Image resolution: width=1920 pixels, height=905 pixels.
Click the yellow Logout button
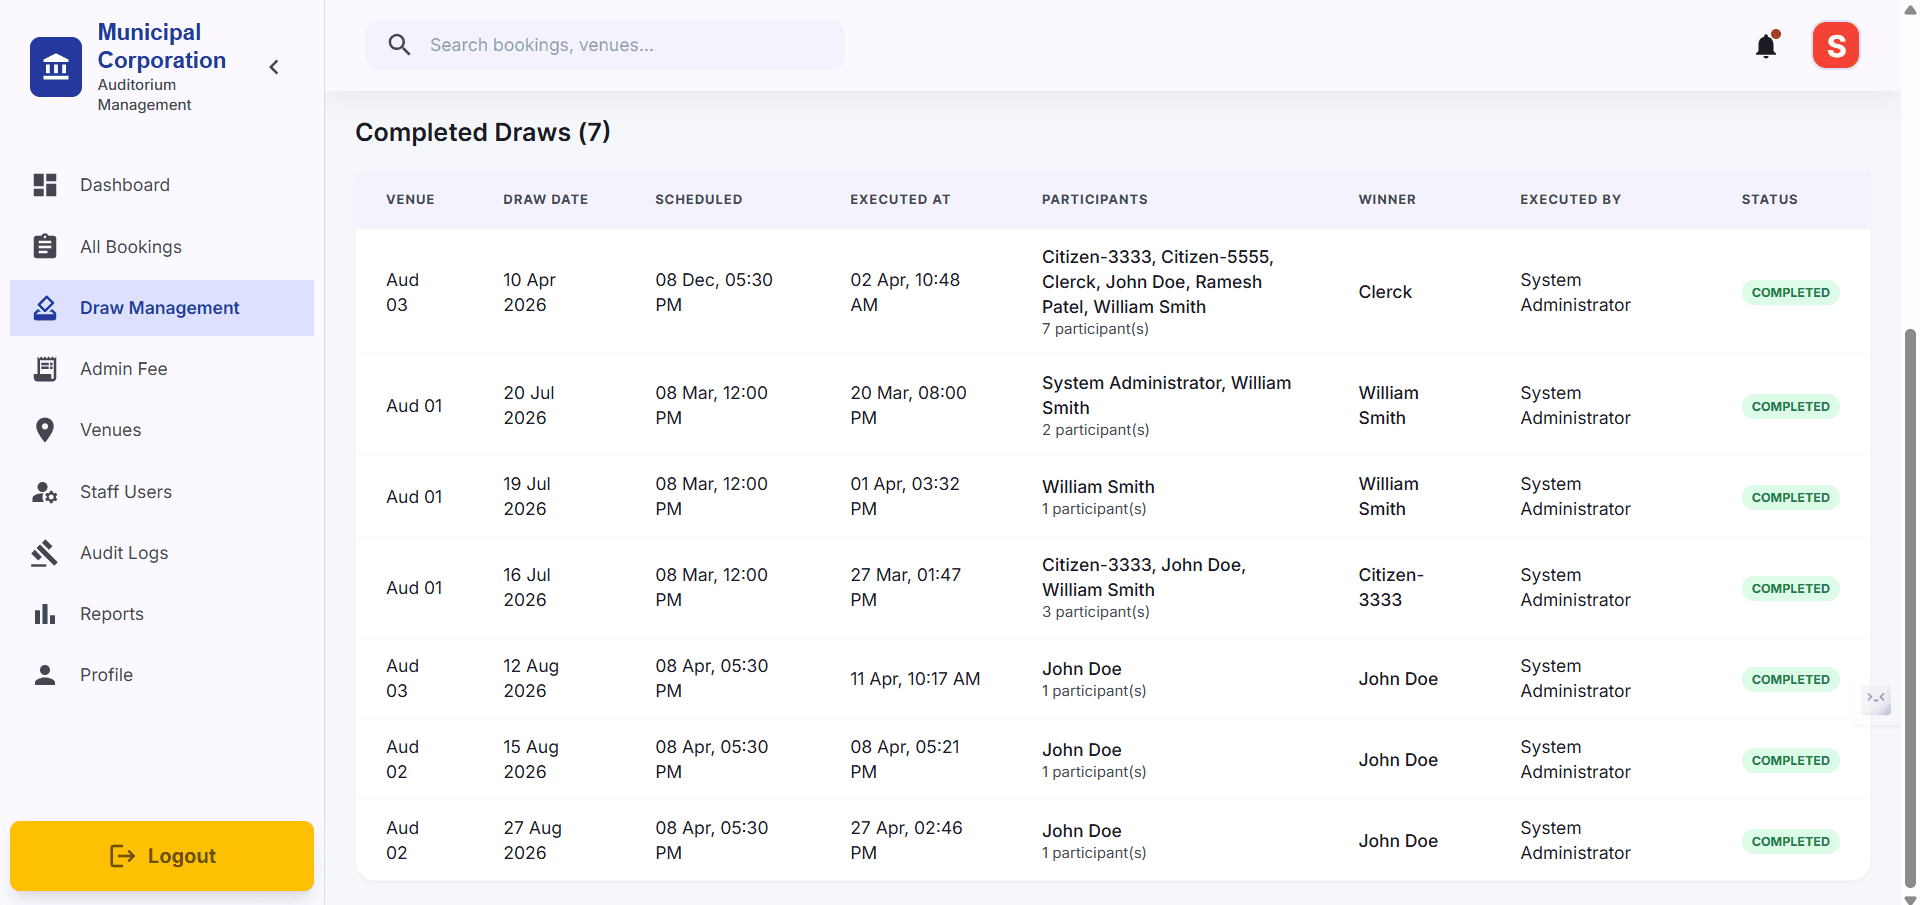tap(162, 856)
